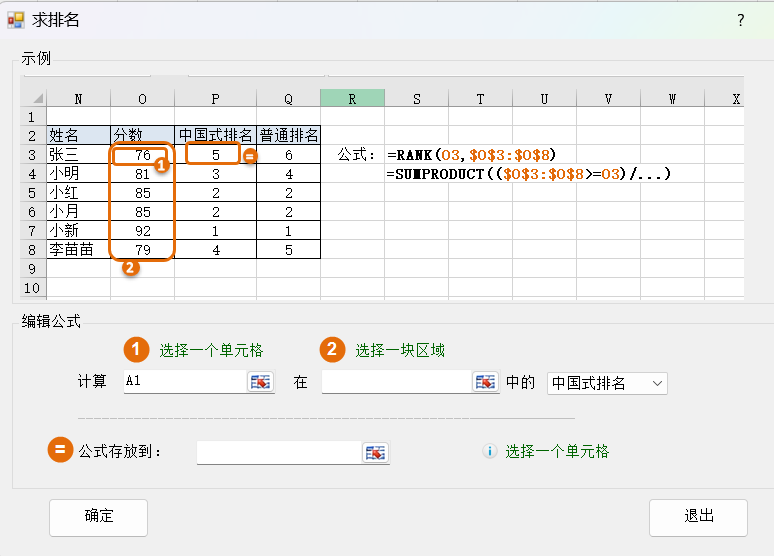Click the help question mark in title bar
774x556 pixels.
[x=741, y=20]
